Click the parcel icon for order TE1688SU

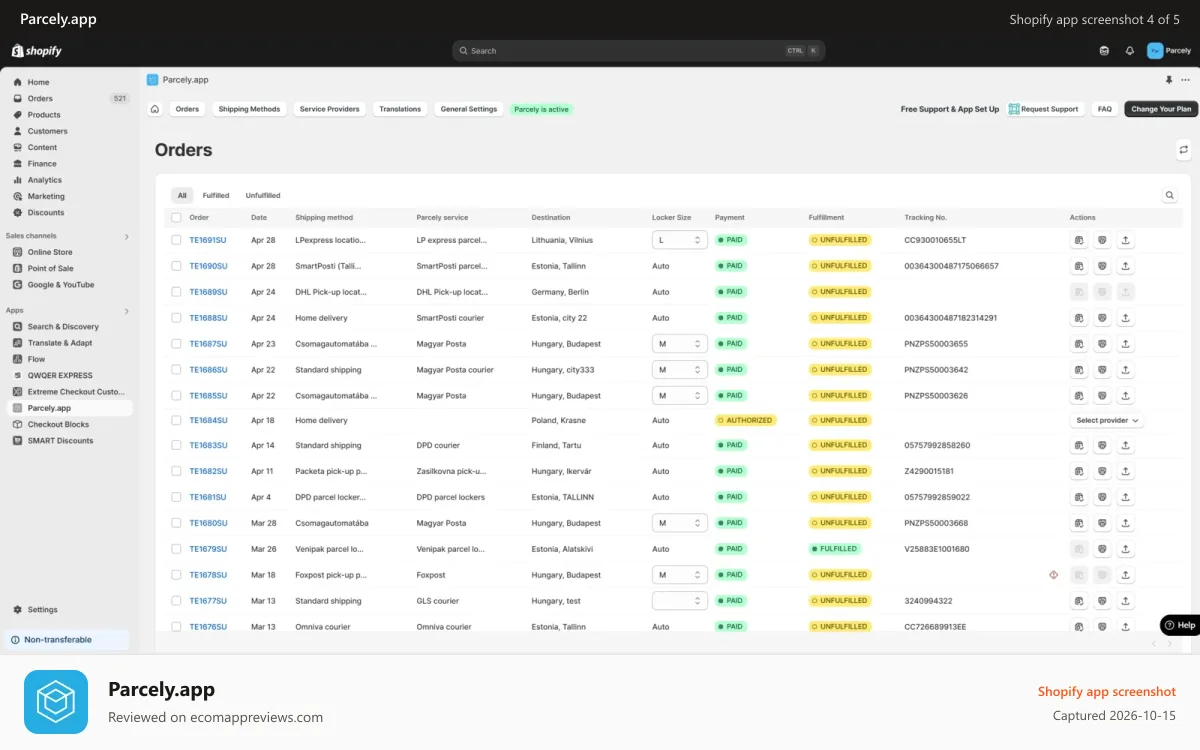point(1102,318)
